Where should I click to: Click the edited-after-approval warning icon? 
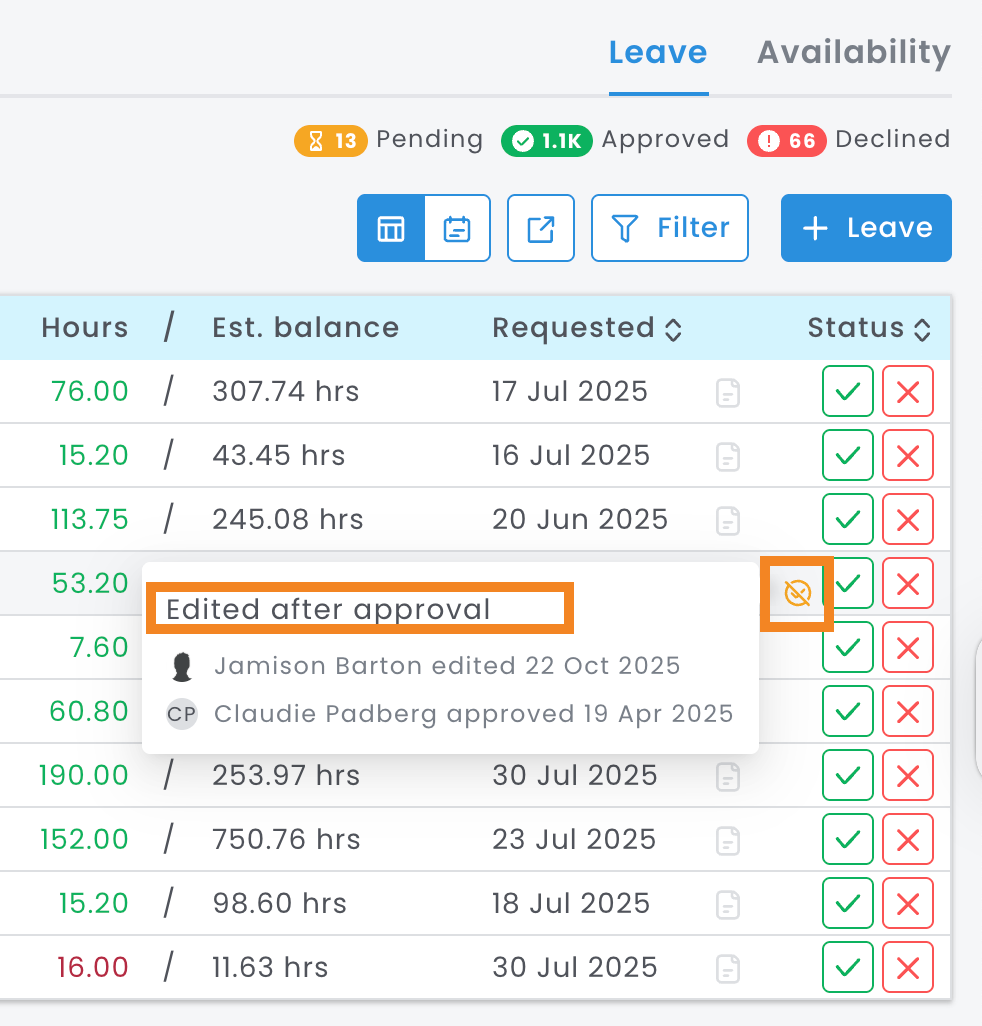(x=797, y=593)
